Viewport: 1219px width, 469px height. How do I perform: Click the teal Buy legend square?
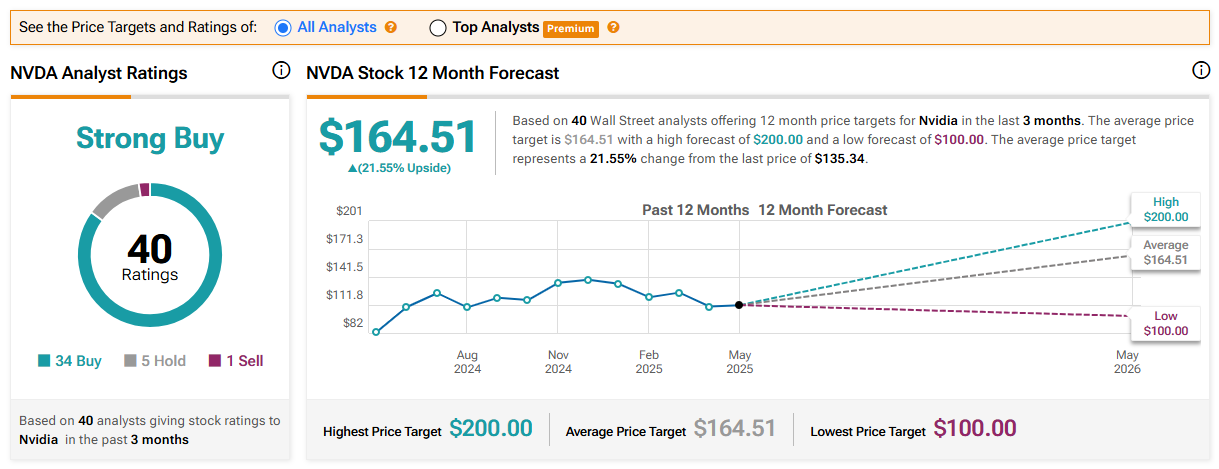[x=43, y=361]
